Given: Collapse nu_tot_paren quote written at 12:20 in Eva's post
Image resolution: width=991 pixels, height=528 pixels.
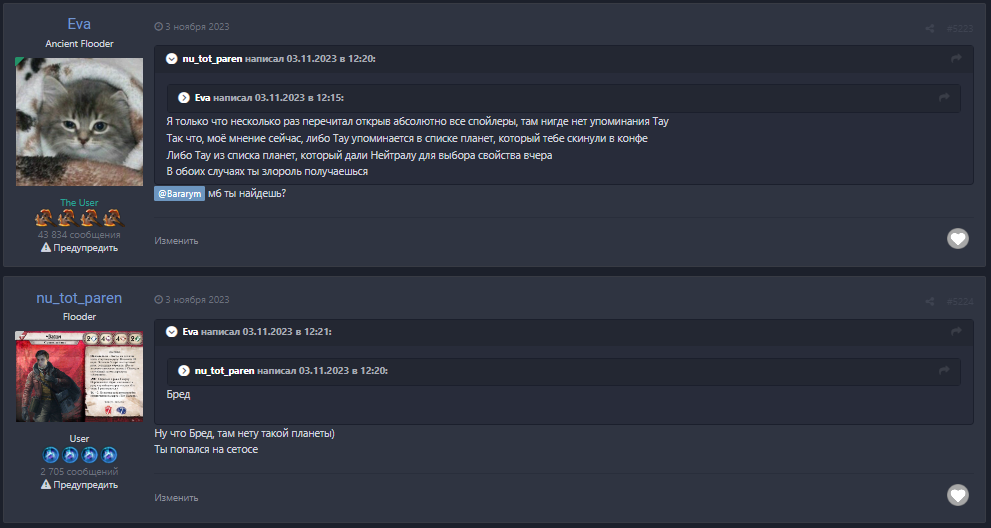Looking at the screenshot, I should 172,60.
